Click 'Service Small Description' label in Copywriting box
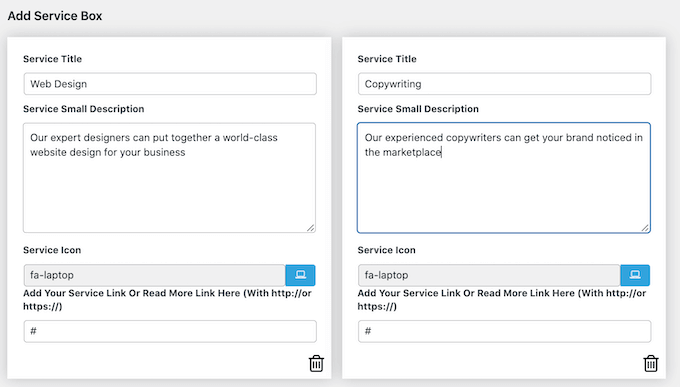 (x=418, y=109)
